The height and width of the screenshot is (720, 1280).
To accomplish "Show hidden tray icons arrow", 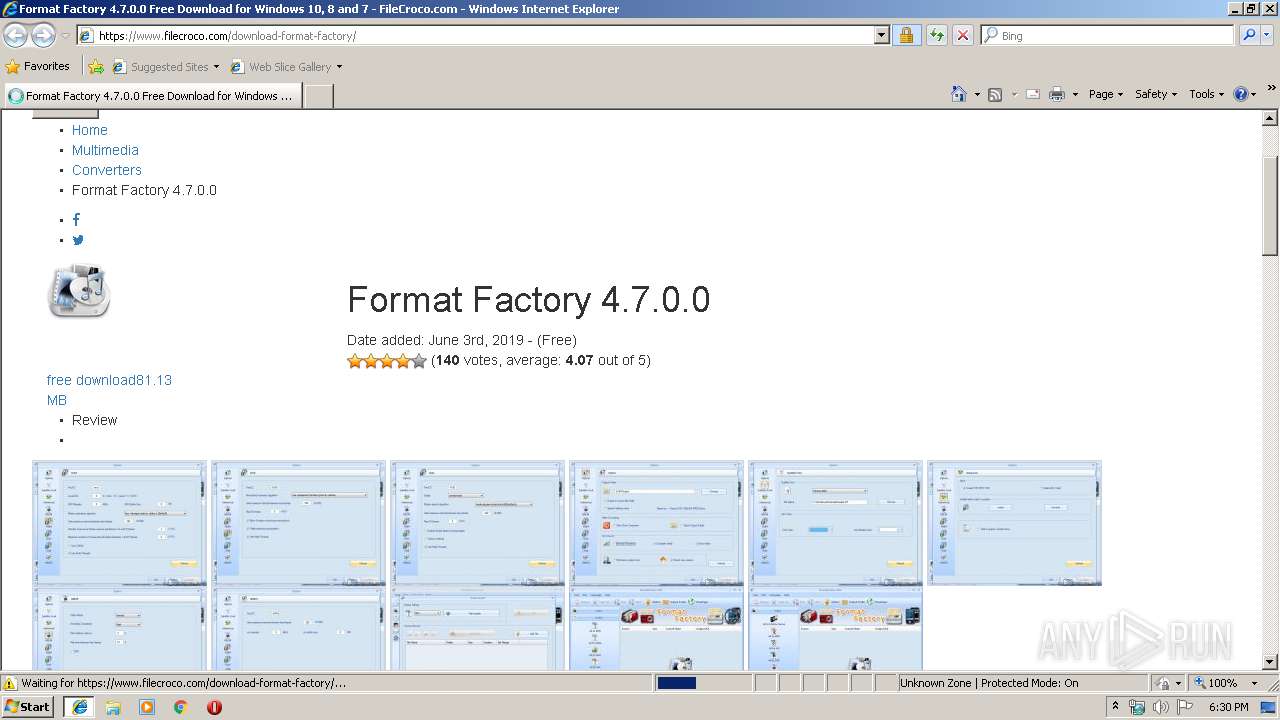I will [x=1115, y=707].
